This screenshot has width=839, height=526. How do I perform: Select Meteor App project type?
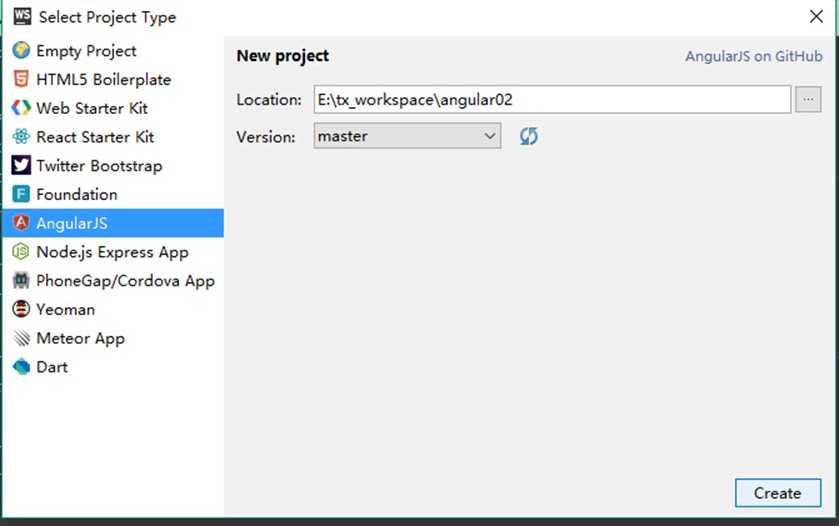[x=113, y=338]
